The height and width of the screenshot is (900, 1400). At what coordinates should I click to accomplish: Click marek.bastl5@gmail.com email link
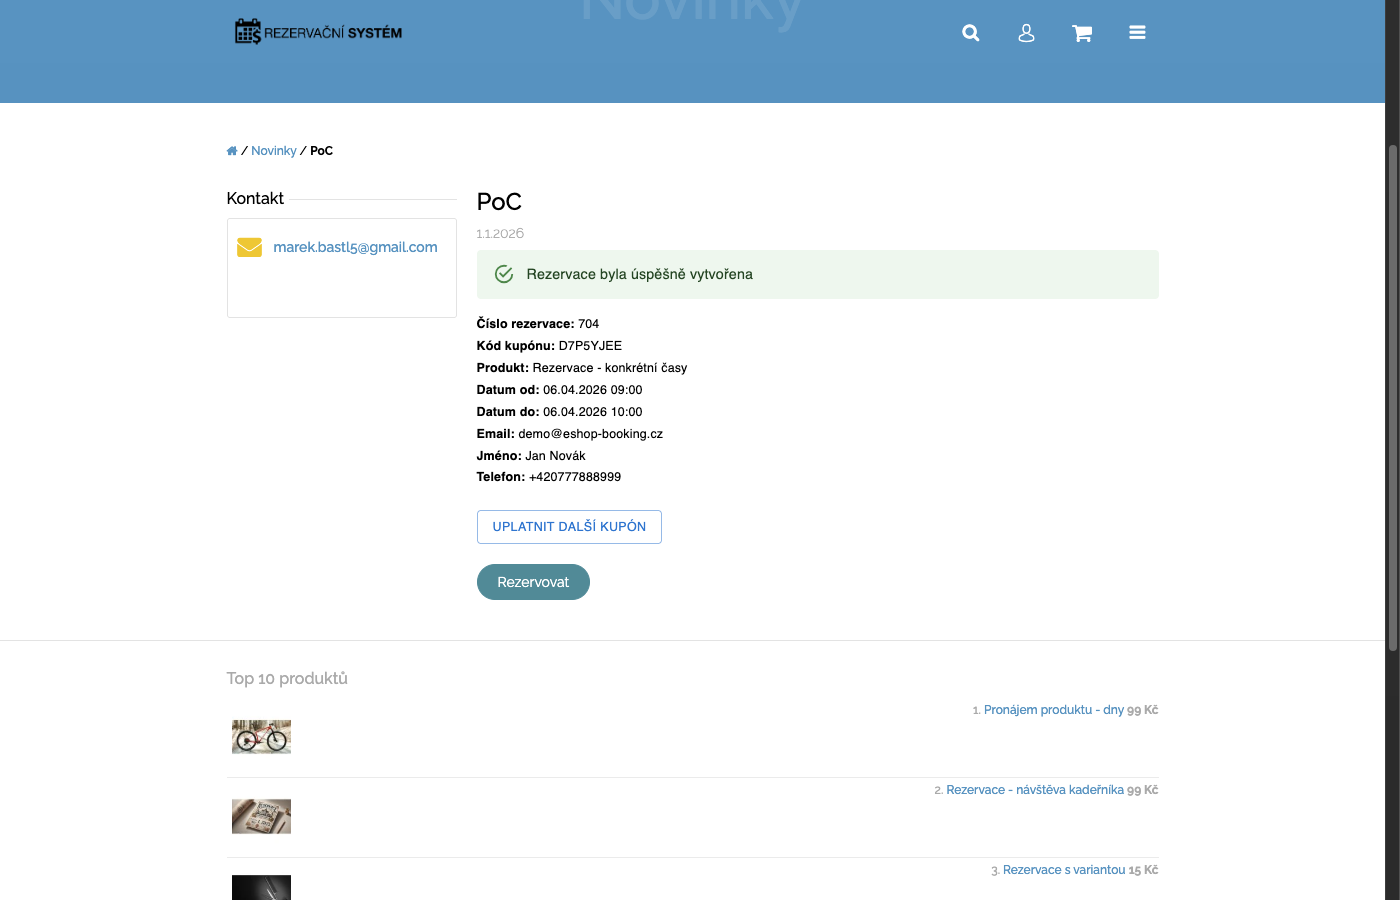tap(355, 247)
